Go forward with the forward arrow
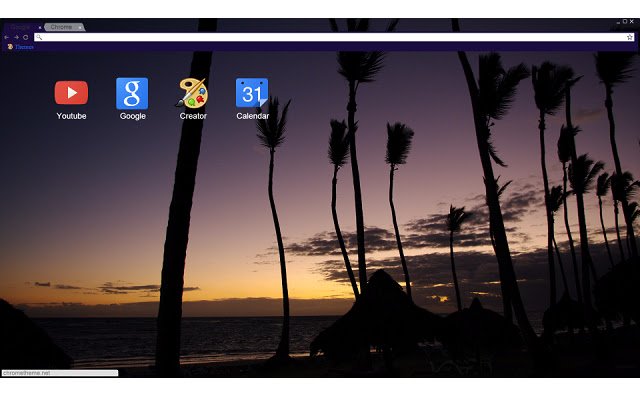Viewport: 640px width, 400px height. [x=16, y=37]
